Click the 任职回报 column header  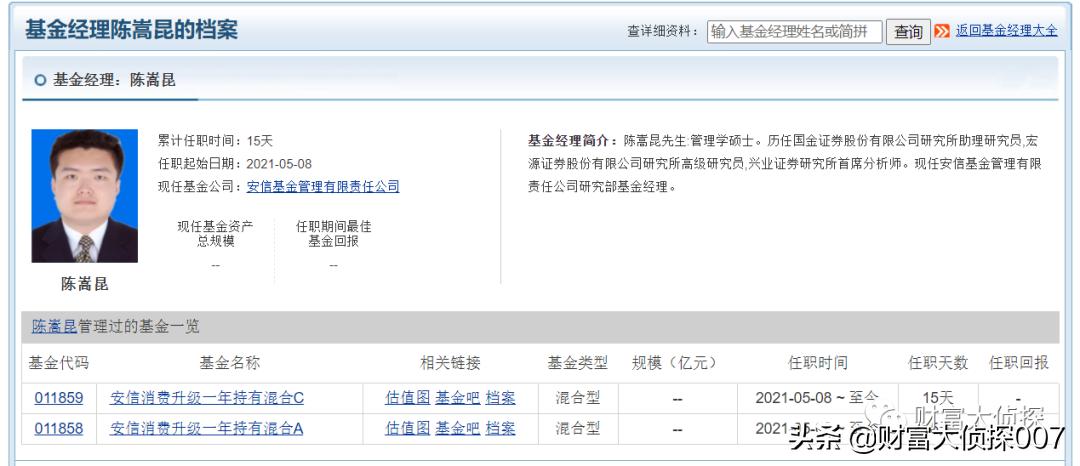pyautogui.click(x=1019, y=363)
